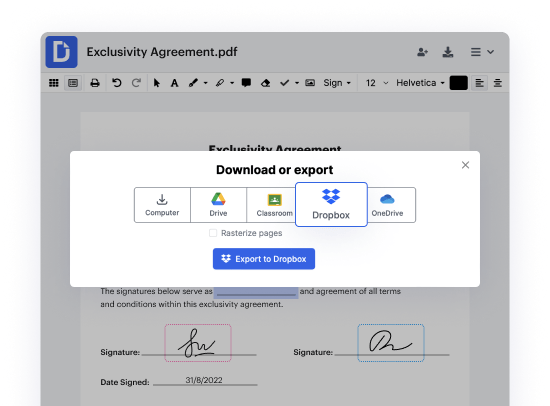Viewport: 550px width, 406px height.
Task: Choose Dropbox as export destination
Action: pyautogui.click(x=331, y=205)
